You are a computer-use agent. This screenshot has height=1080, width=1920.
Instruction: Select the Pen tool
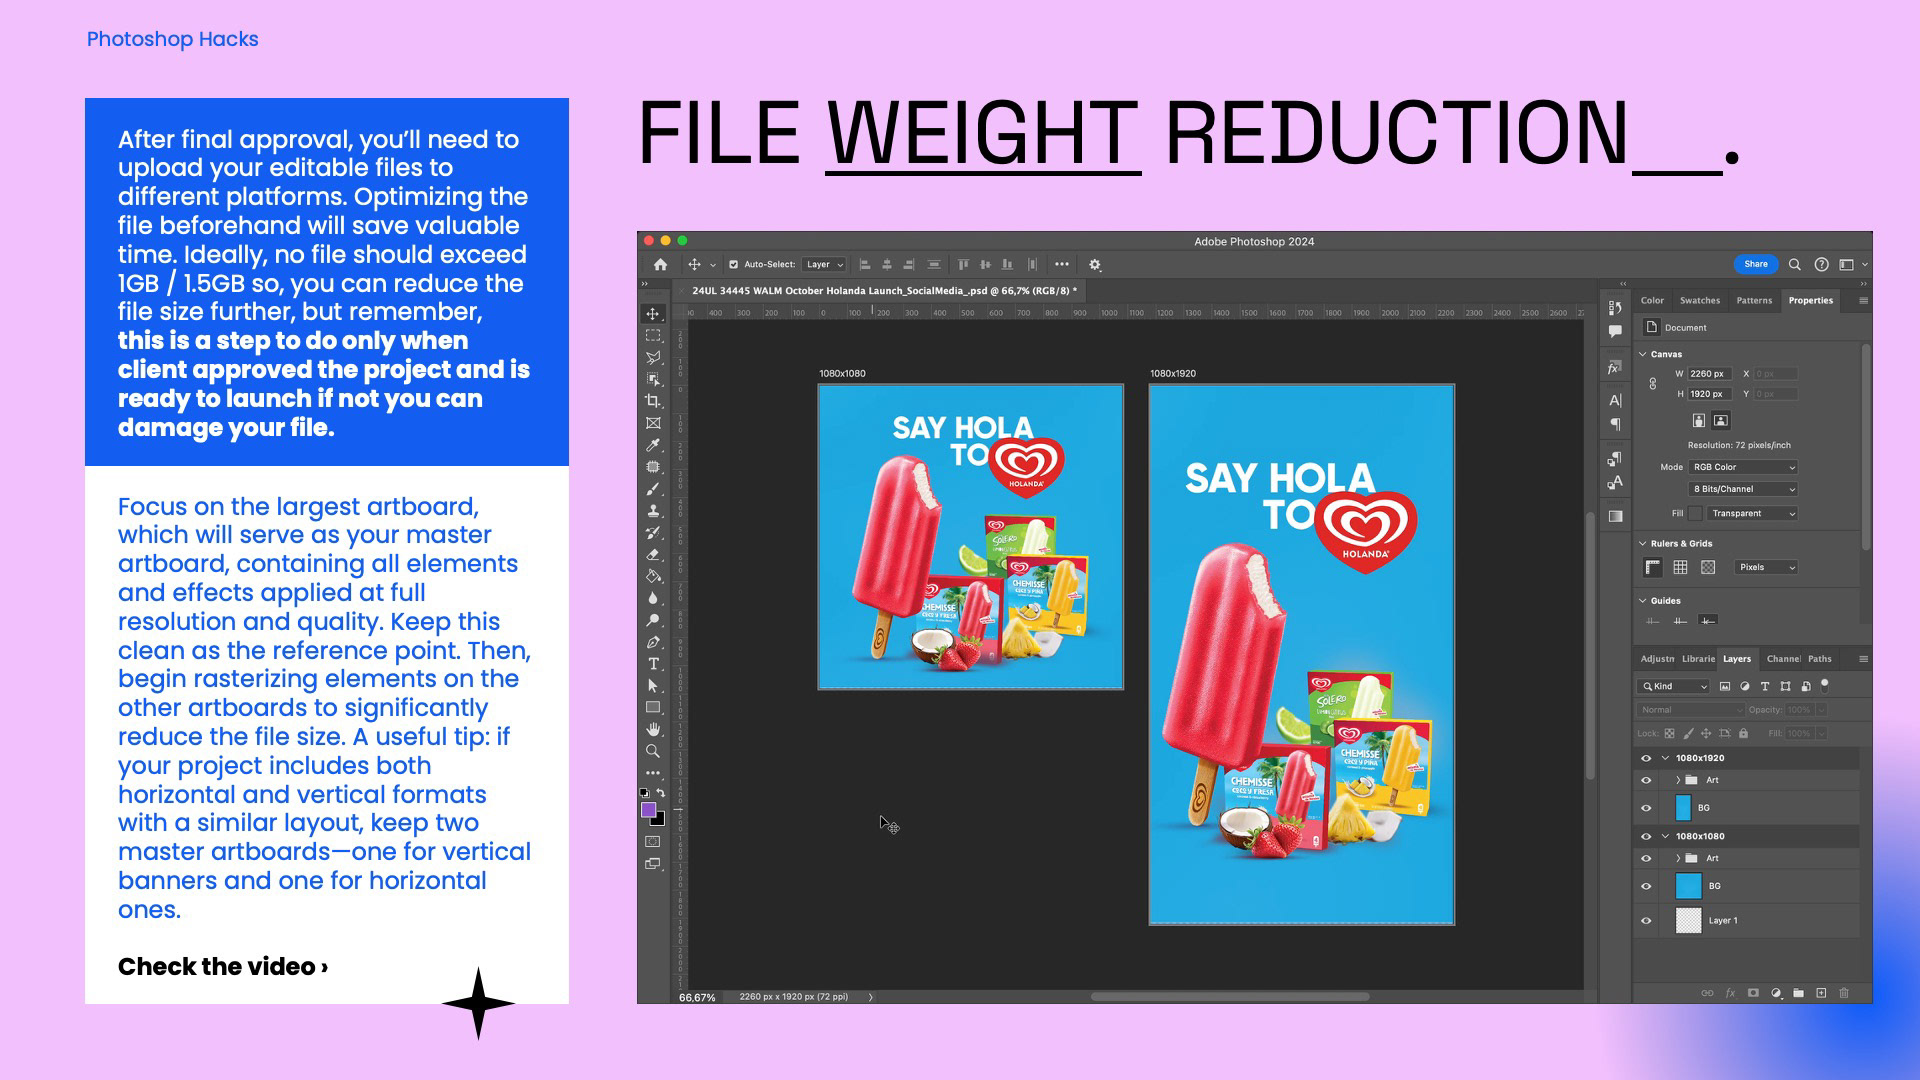click(x=653, y=642)
